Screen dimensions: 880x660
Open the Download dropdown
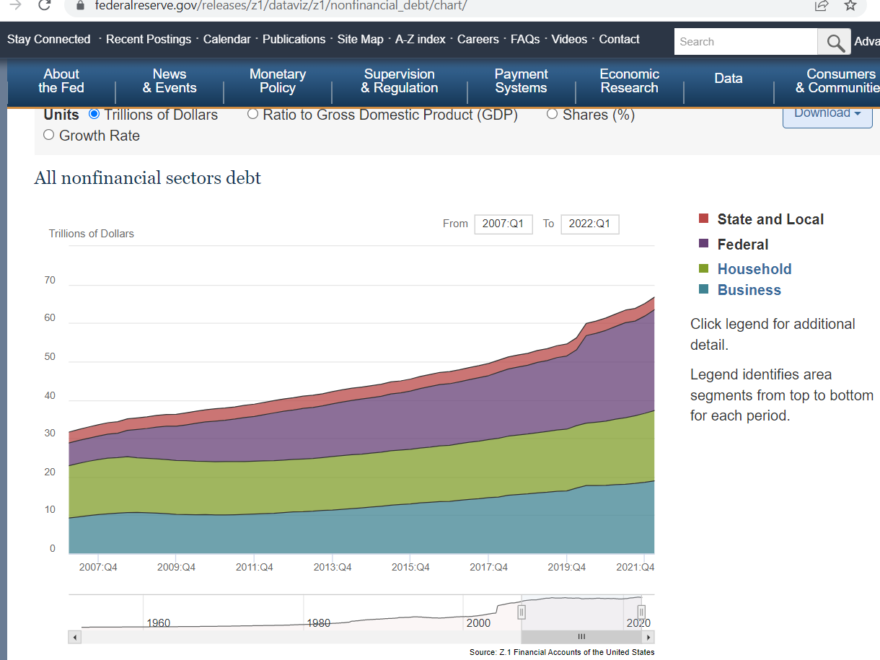click(x=827, y=114)
